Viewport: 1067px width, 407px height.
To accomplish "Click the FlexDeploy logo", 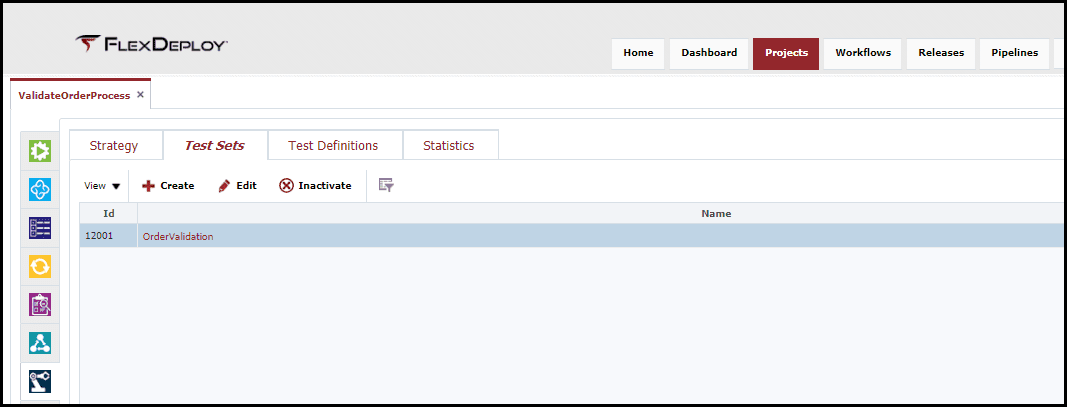I will point(151,44).
